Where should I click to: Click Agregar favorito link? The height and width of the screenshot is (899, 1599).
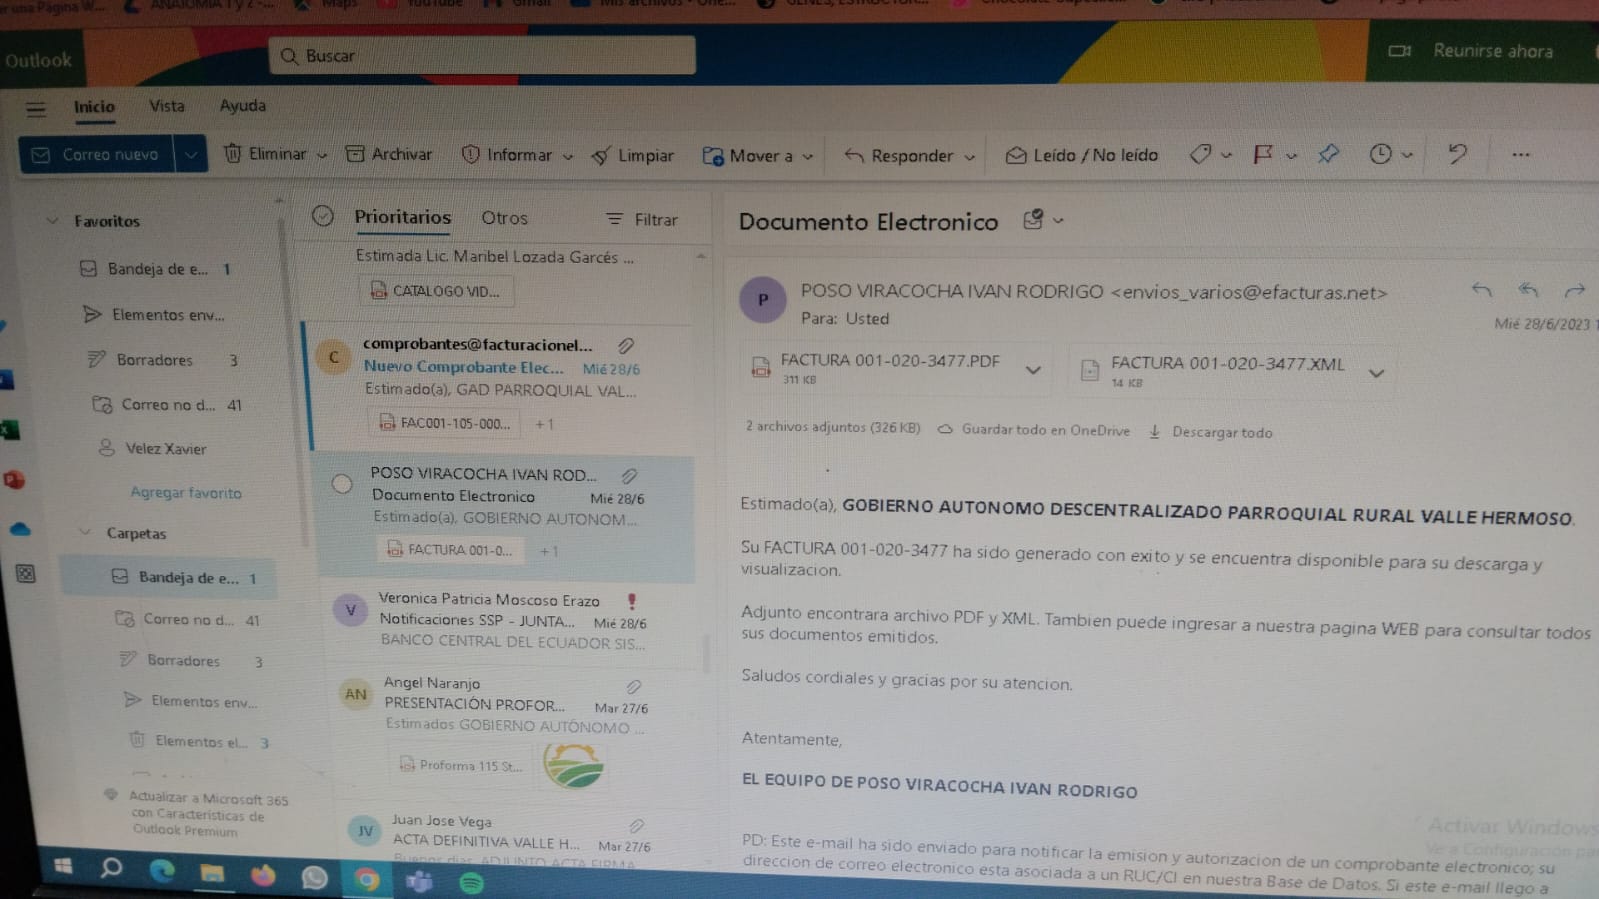[x=186, y=492]
